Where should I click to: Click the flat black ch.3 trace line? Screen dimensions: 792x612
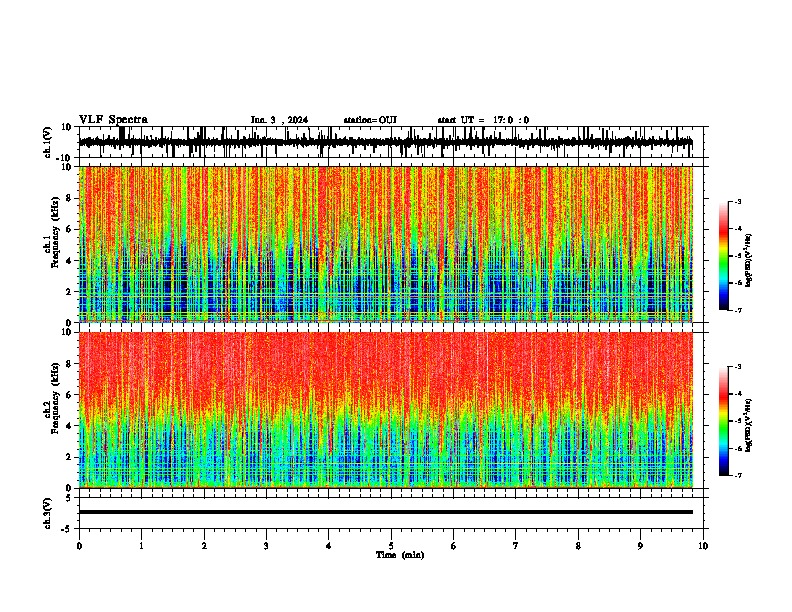(385, 512)
